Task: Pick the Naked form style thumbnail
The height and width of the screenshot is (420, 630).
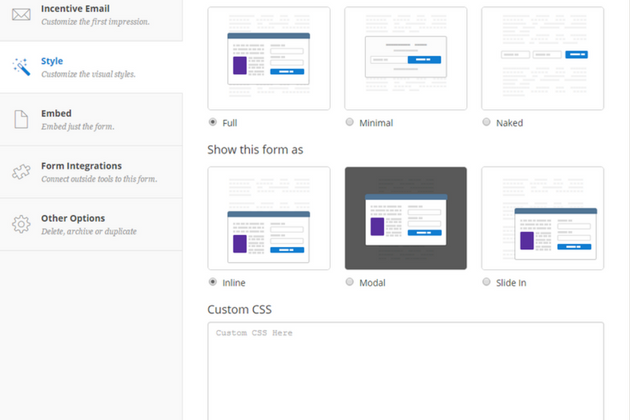Action: pos(542,58)
